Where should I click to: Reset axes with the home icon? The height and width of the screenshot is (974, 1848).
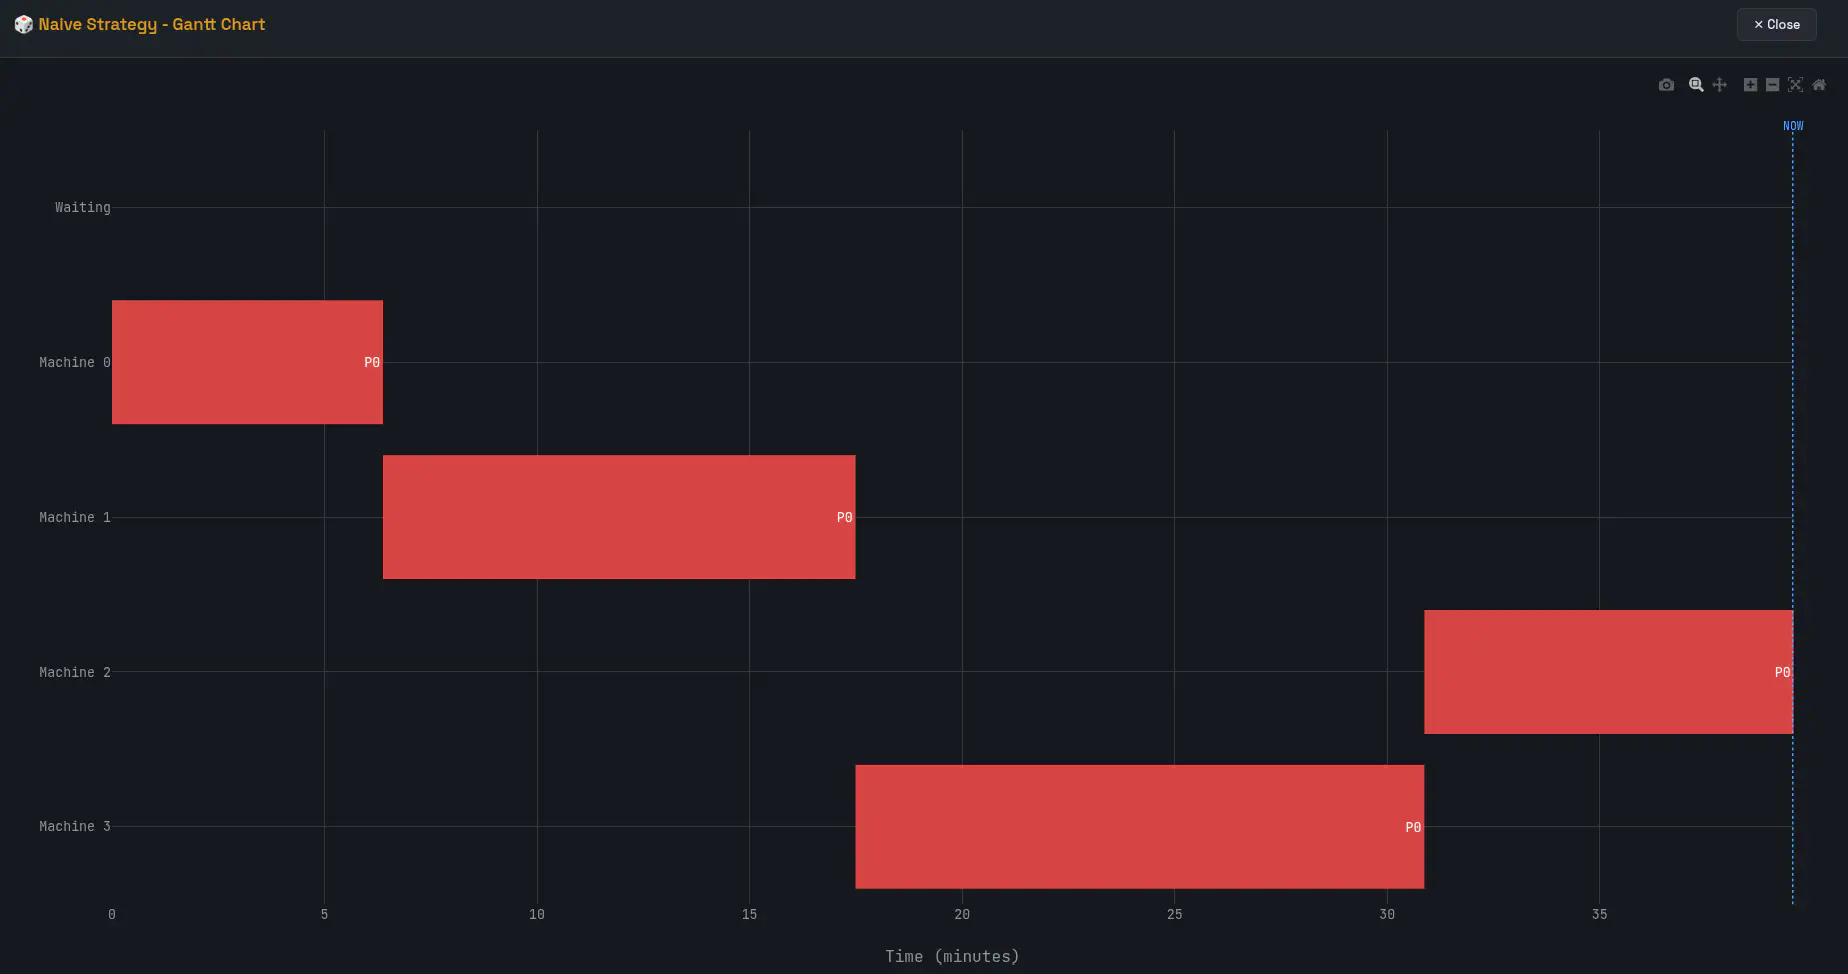(x=1819, y=85)
